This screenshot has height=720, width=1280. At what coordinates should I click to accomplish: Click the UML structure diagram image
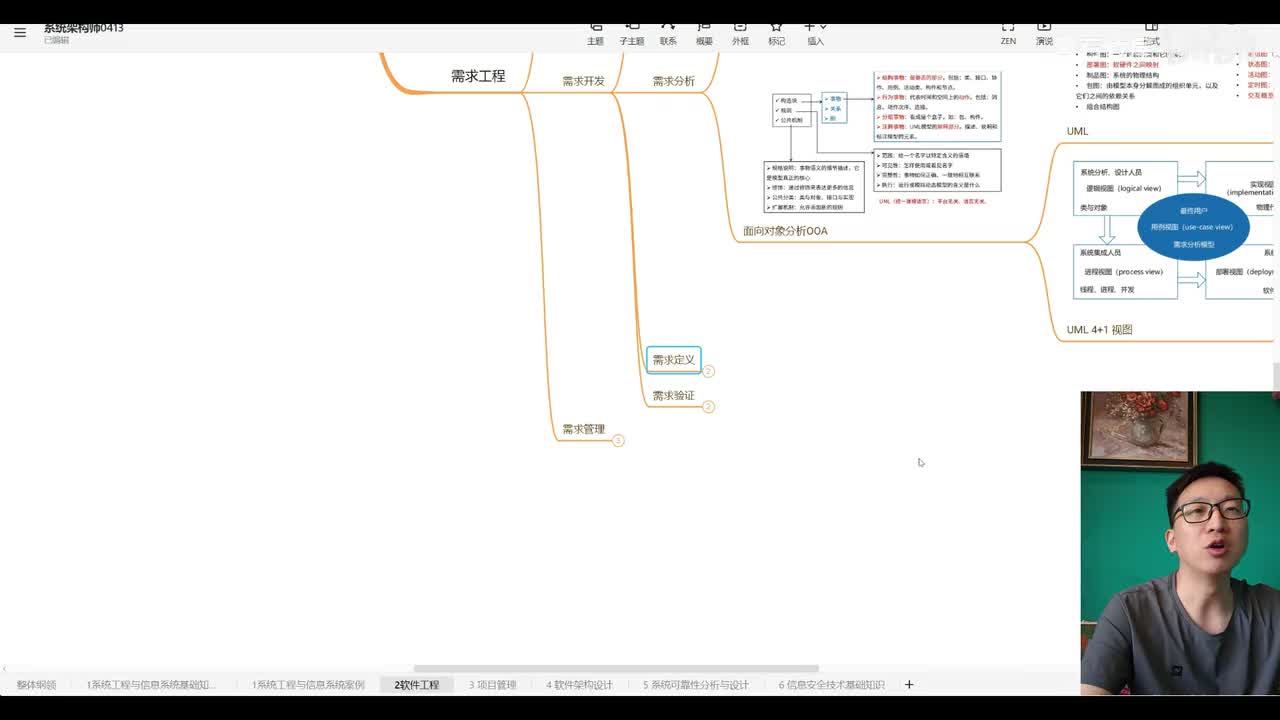[883, 142]
